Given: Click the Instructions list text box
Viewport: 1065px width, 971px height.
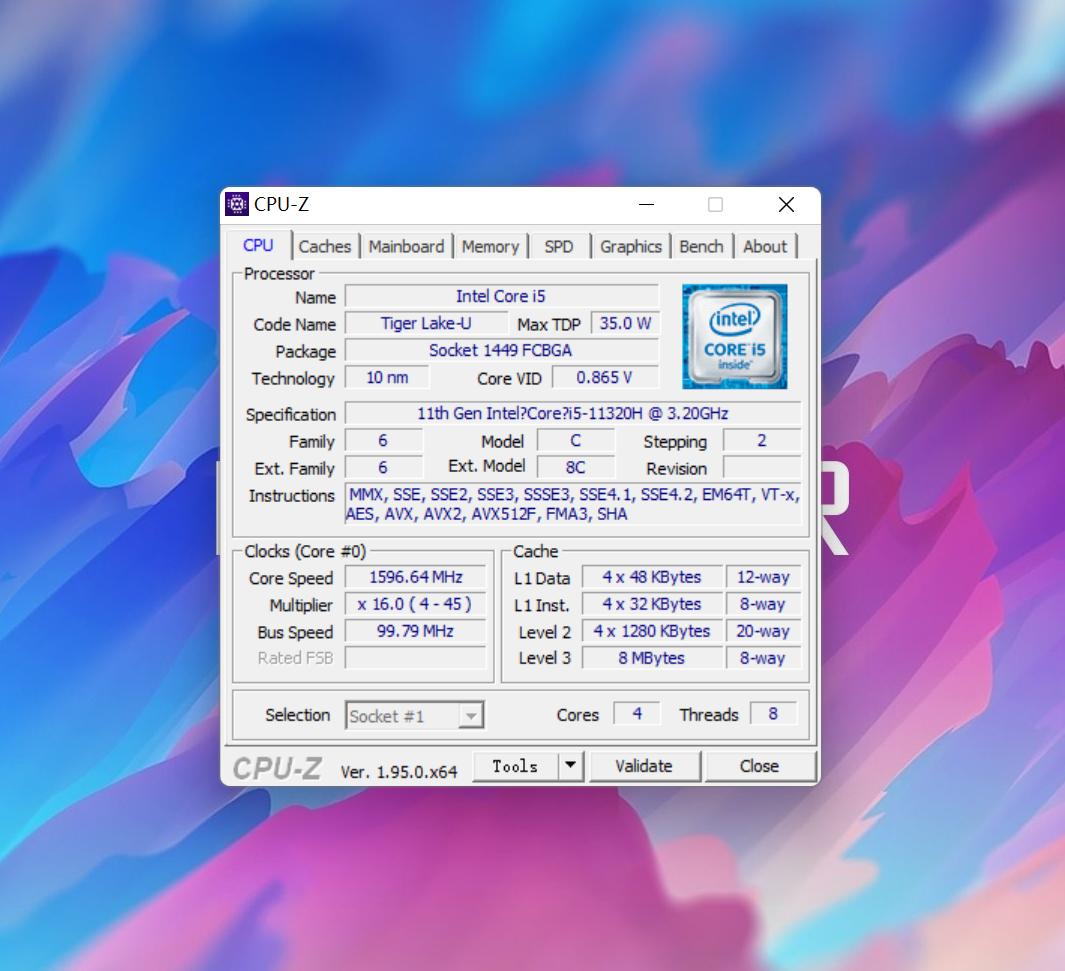Looking at the screenshot, I should (x=572, y=504).
